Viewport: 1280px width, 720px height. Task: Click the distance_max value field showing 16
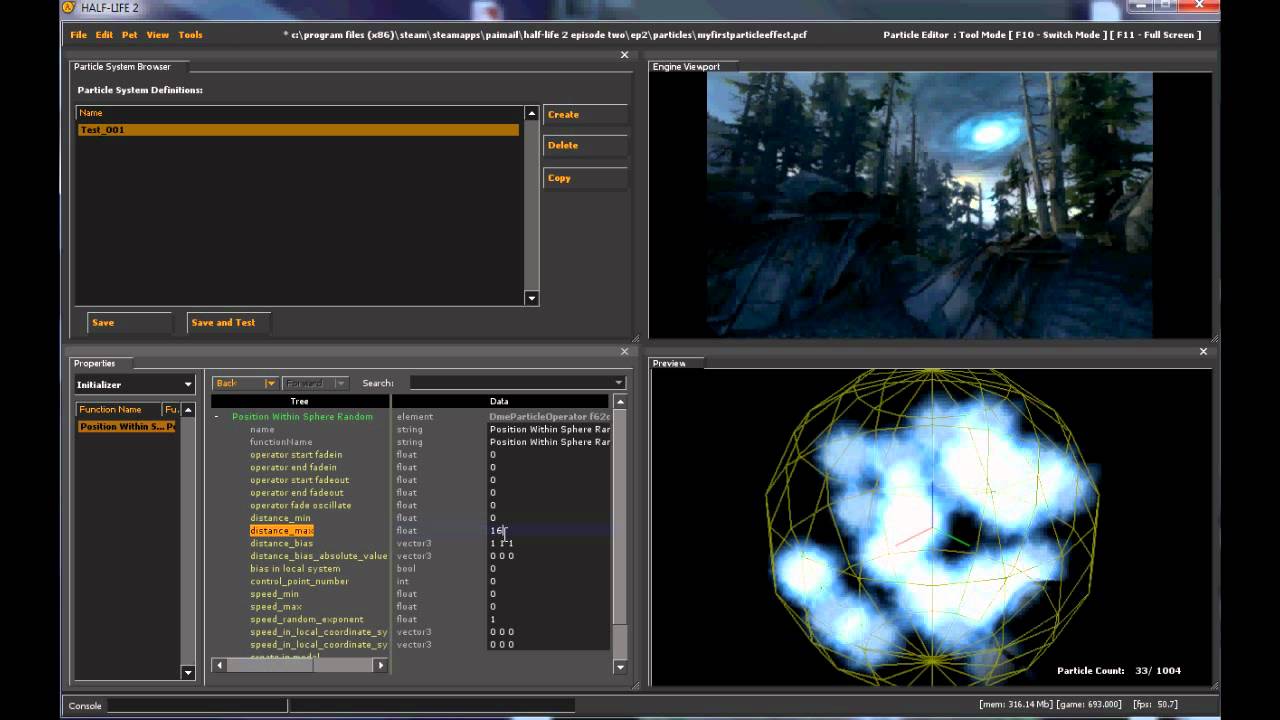click(x=548, y=530)
